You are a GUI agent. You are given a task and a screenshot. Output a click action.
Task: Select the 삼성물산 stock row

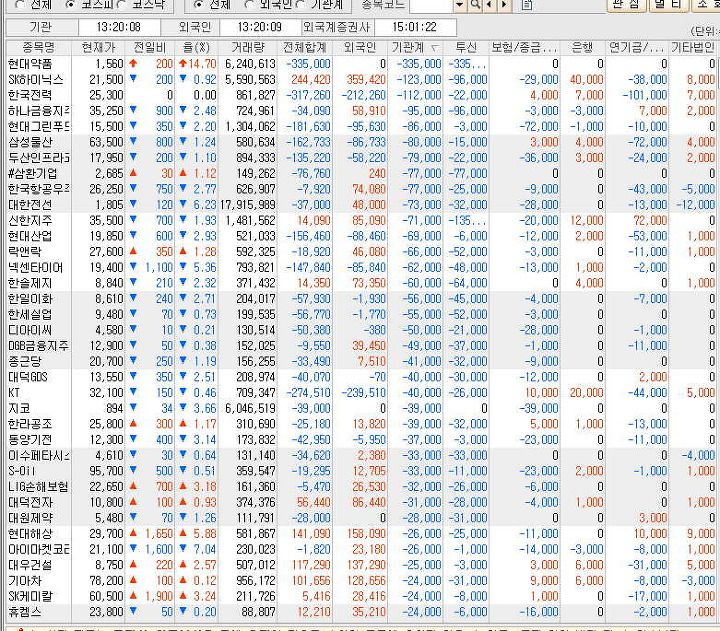coord(360,142)
